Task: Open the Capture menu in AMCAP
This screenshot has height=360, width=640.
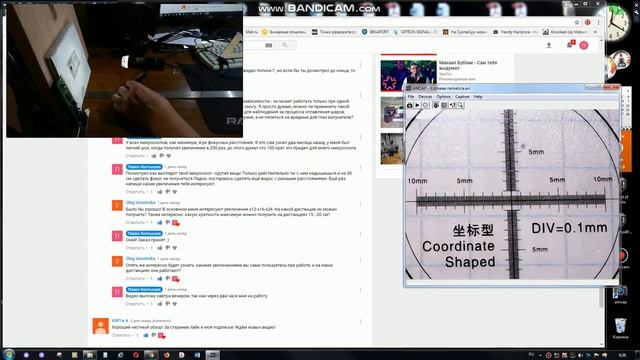Action: pos(462,97)
